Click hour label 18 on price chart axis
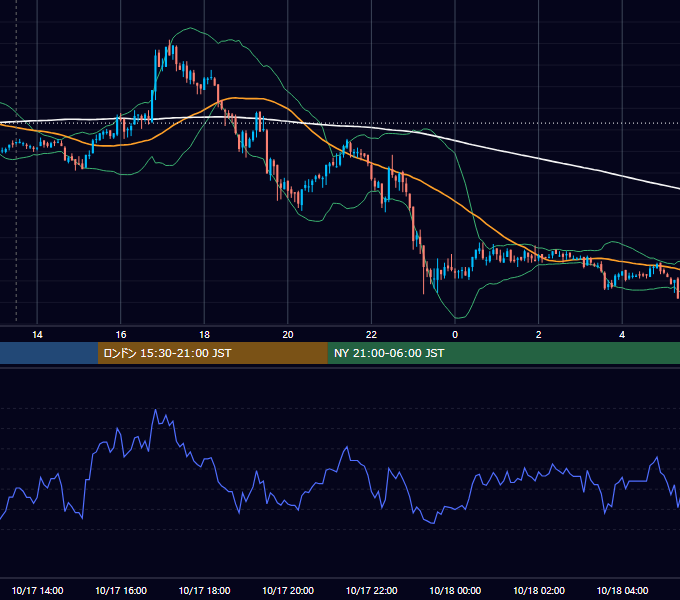Image resolution: width=680 pixels, height=600 pixels. point(204,335)
